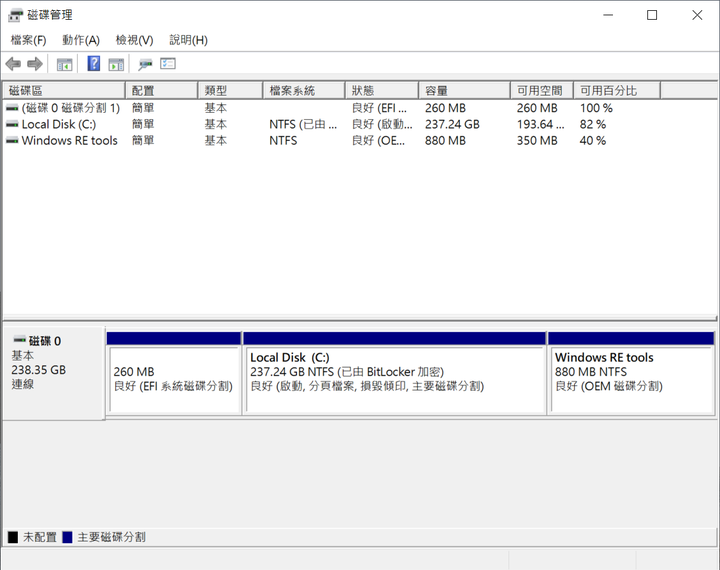The height and width of the screenshot is (570, 720).
Task: Open the 說明(H) menu
Action: (x=188, y=40)
